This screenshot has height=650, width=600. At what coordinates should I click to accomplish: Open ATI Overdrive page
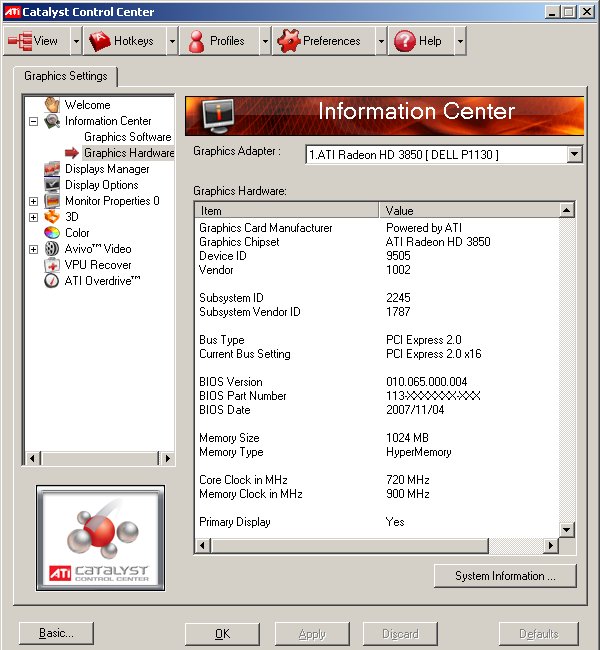pyautogui.click(x=102, y=281)
